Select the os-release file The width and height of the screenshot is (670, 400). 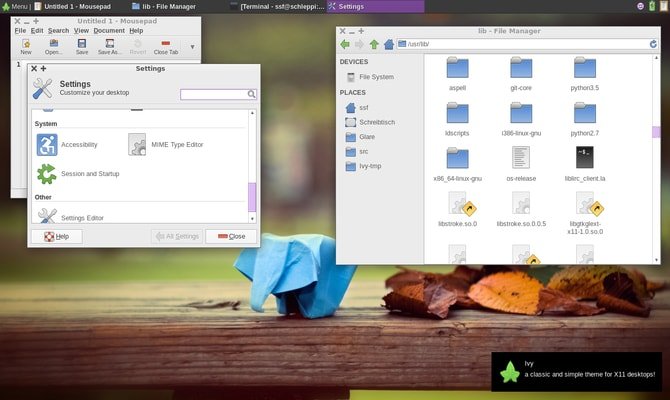(521, 164)
